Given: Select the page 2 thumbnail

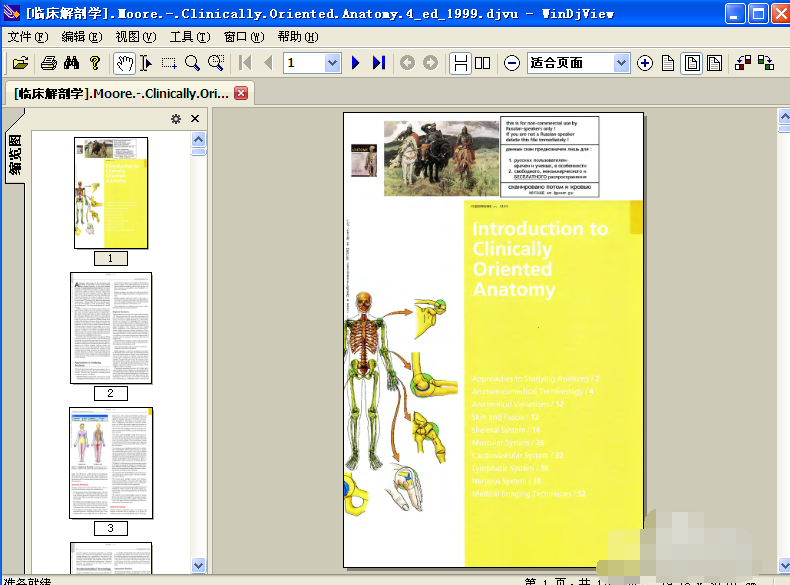Looking at the screenshot, I should [111, 328].
